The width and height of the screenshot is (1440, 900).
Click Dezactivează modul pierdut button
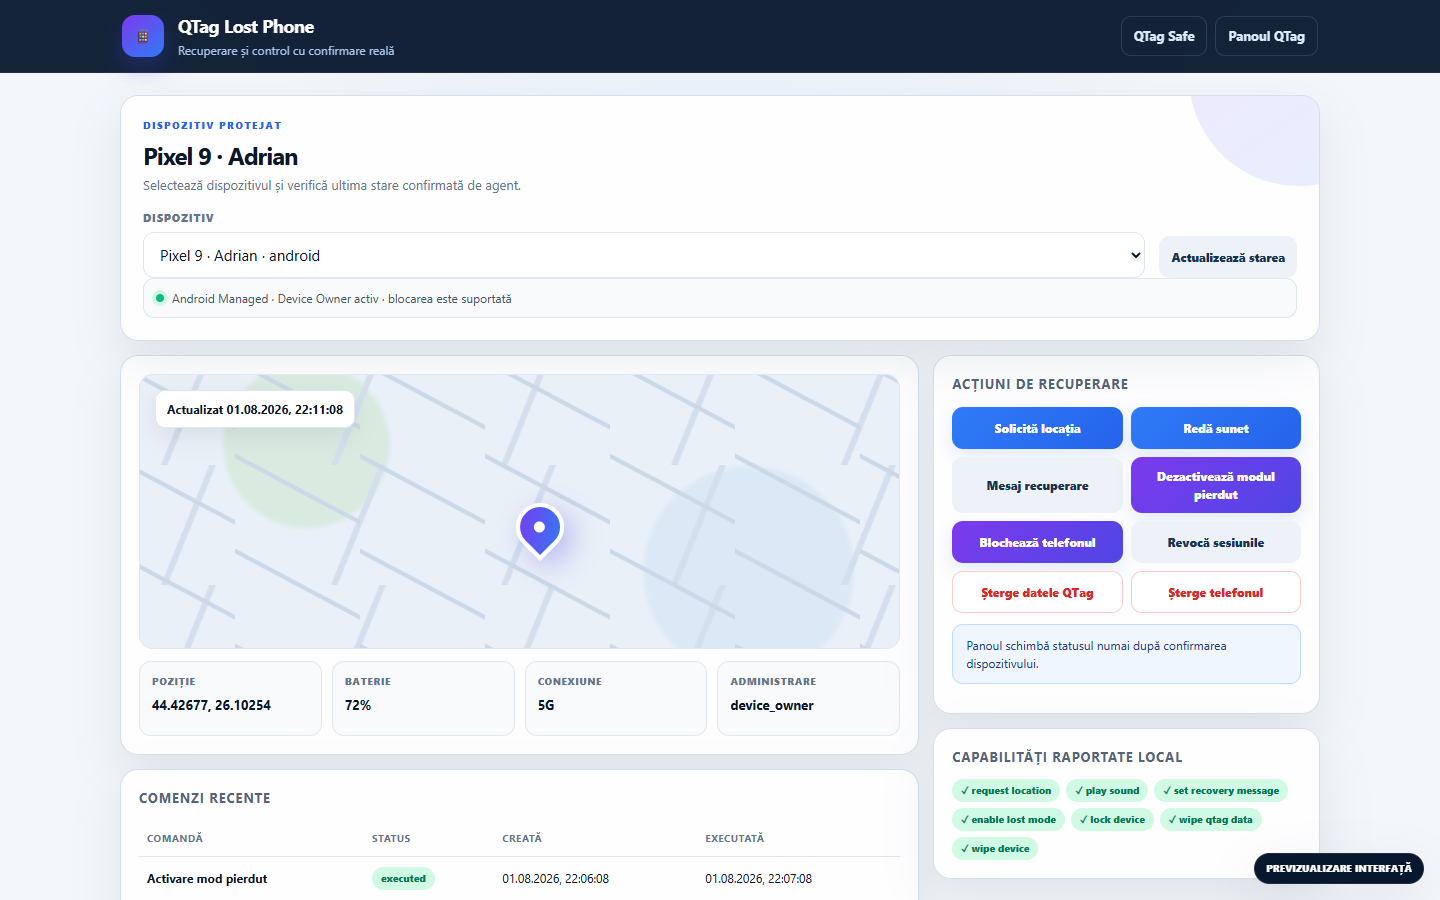tap(1216, 485)
